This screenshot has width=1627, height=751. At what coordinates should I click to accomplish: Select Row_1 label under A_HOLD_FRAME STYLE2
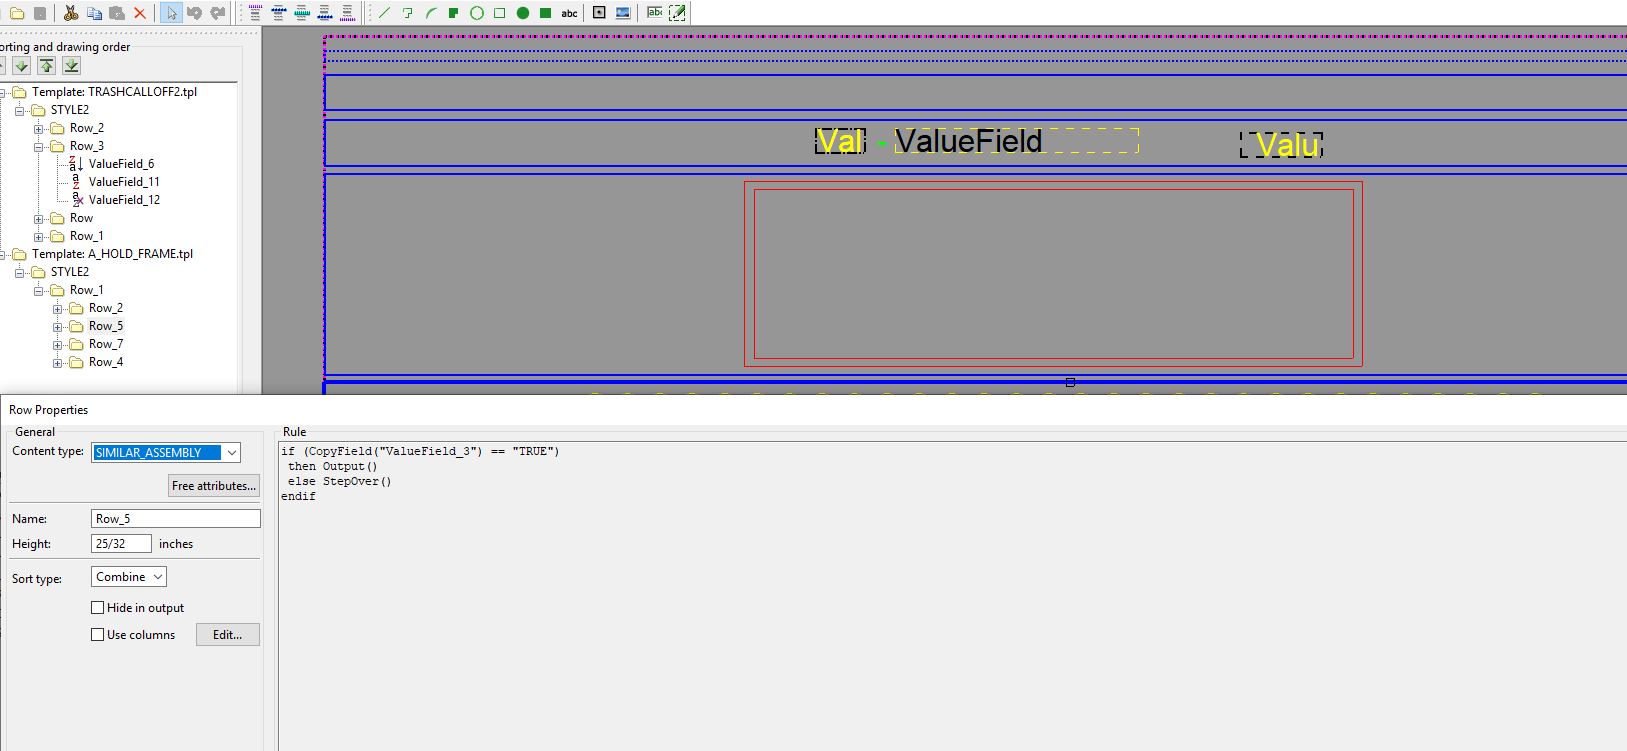[86, 290]
